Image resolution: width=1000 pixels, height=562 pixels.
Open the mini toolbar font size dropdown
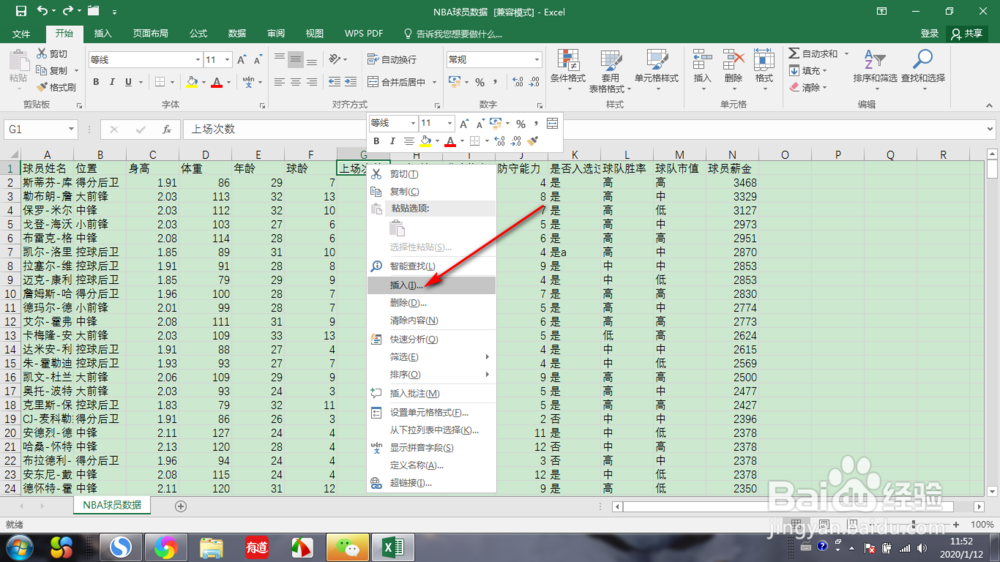[450, 123]
